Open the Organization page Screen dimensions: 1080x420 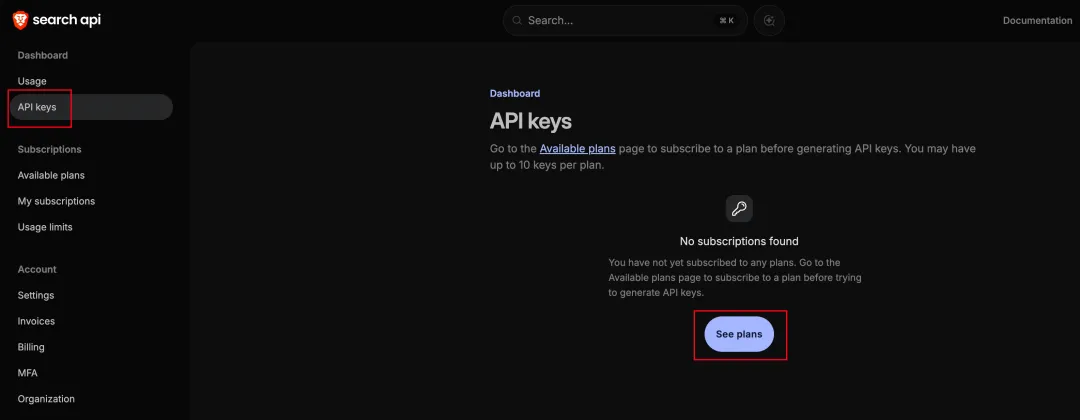click(46, 399)
